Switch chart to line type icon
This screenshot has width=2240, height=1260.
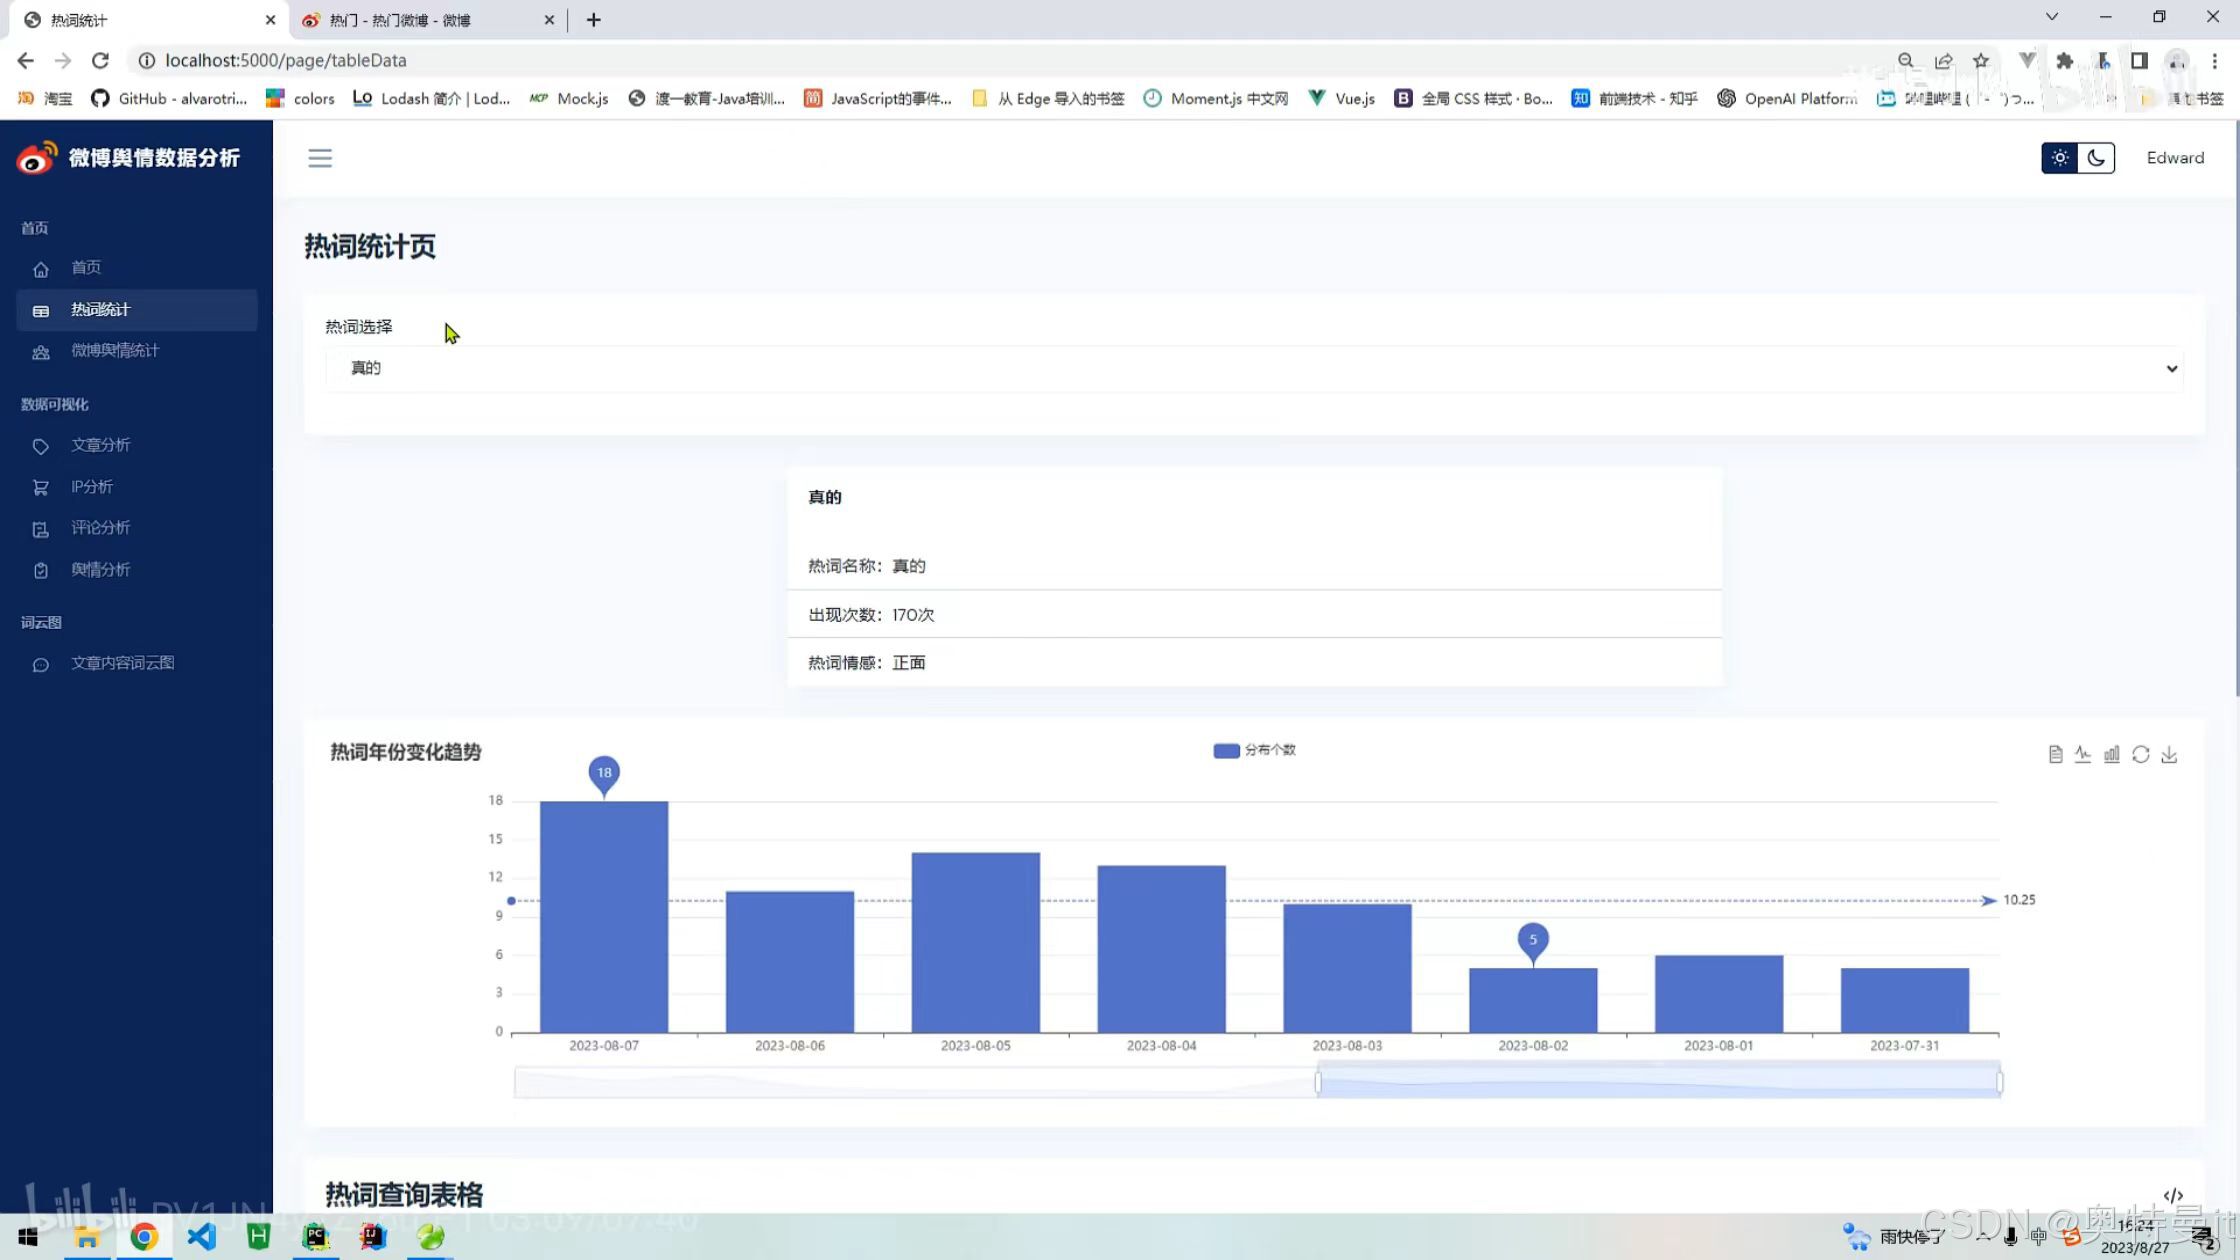(x=2082, y=755)
